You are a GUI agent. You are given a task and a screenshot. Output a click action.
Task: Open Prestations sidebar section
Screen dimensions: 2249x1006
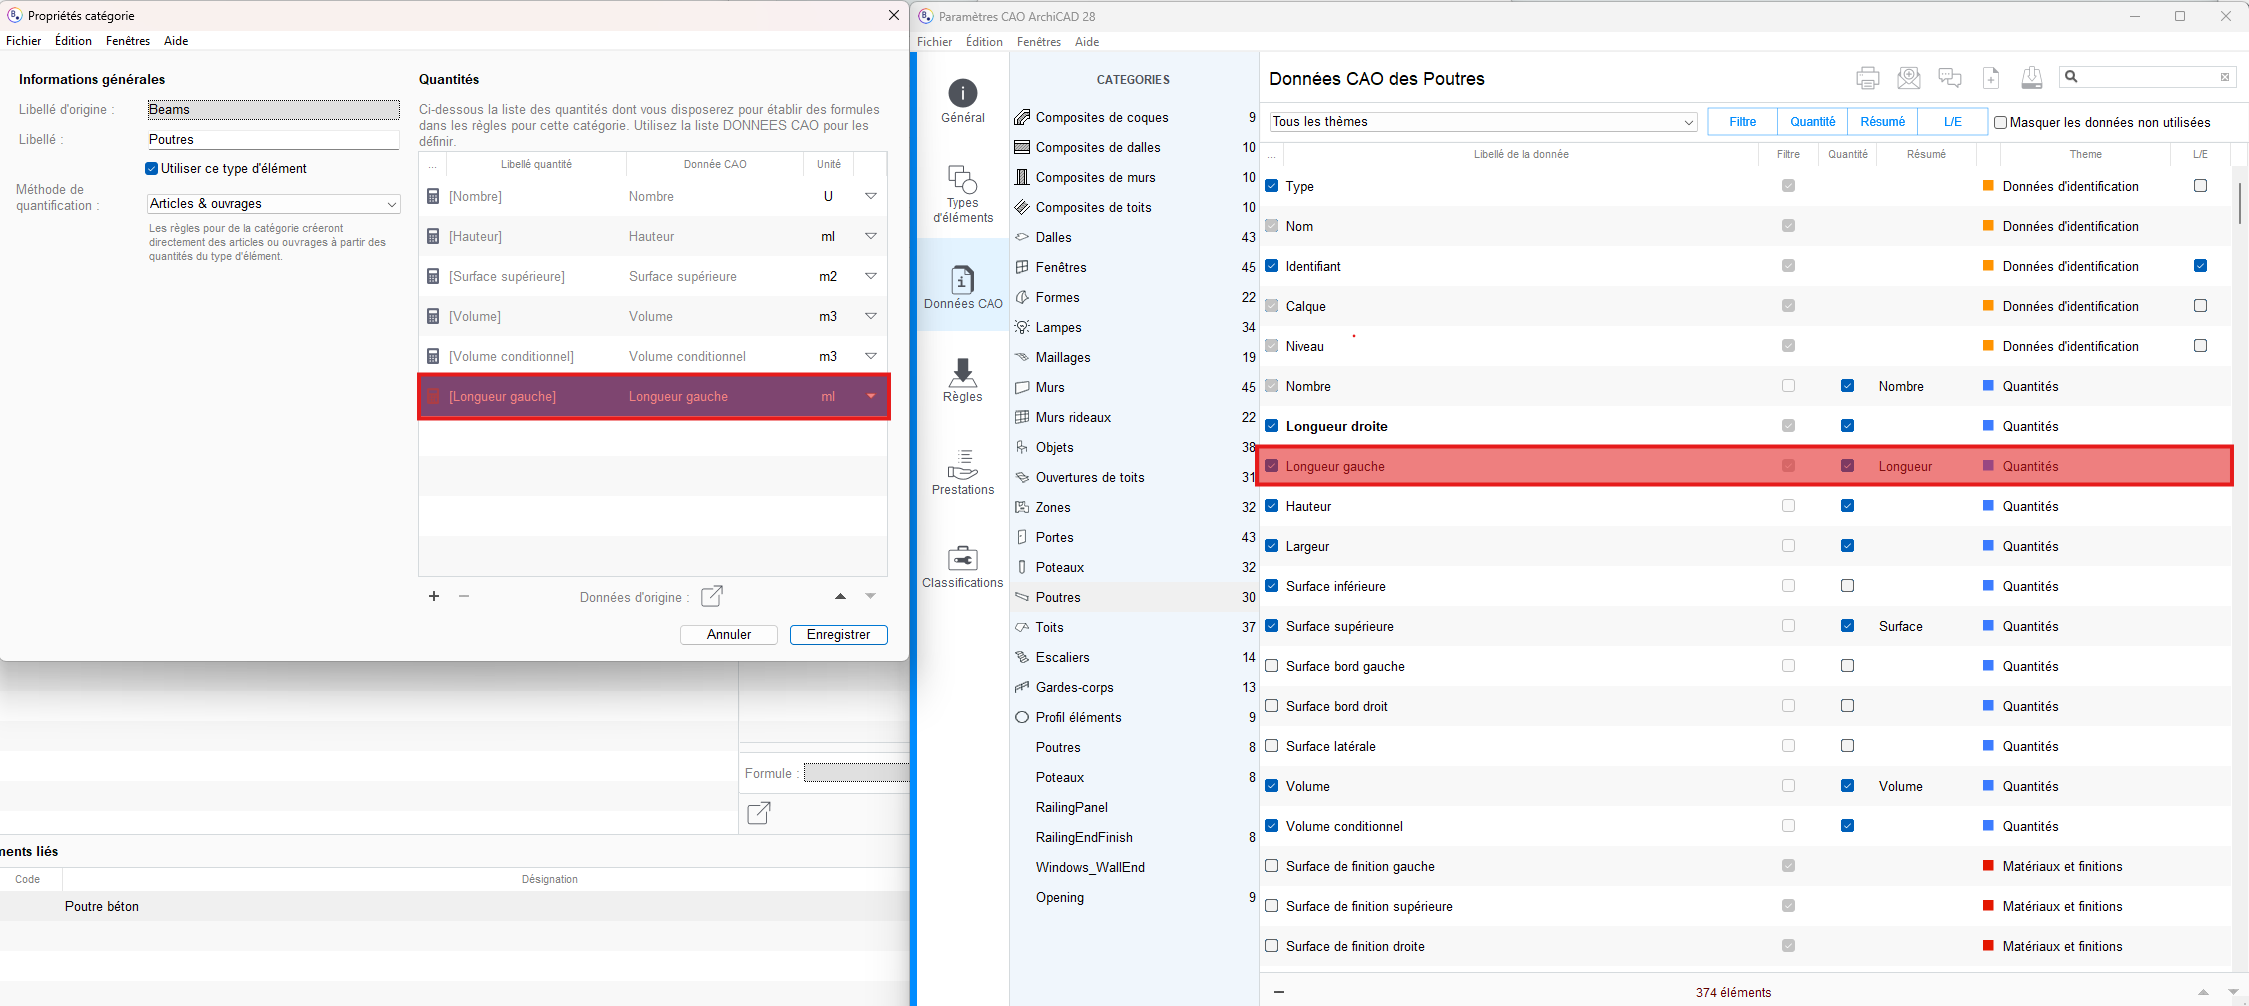point(962,472)
